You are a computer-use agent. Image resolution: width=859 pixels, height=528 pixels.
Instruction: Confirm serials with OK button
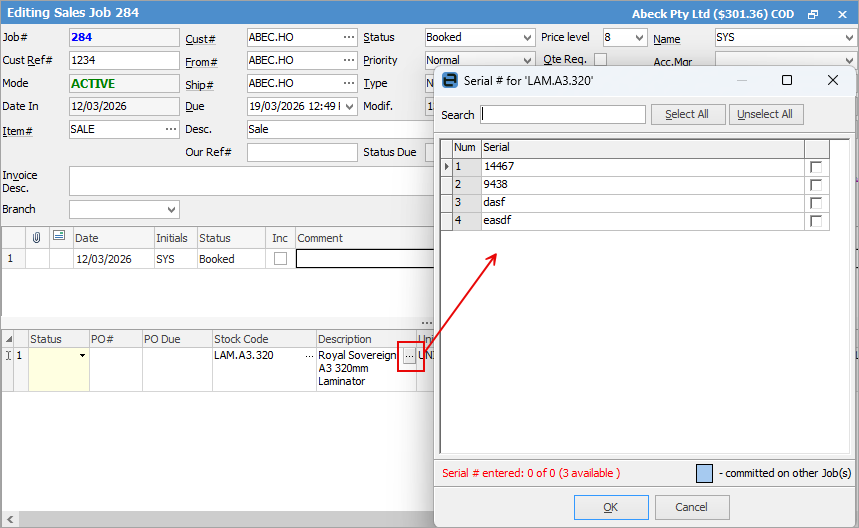click(611, 507)
